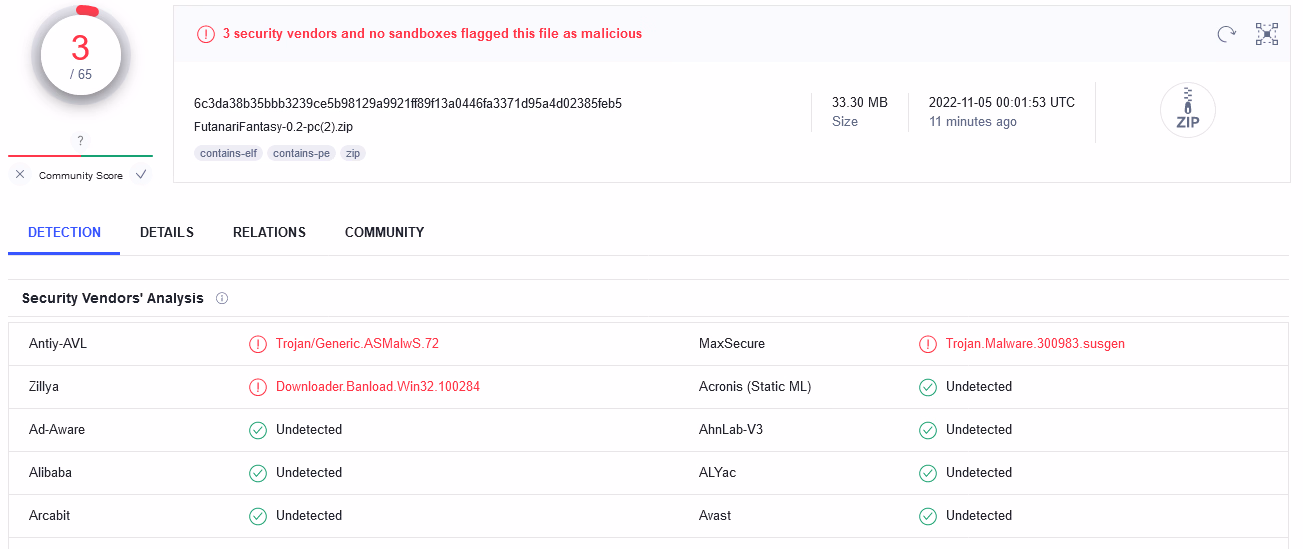This screenshot has width=1303, height=549.
Task: Click MaxSecure detection warning icon
Action: [928, 344]
